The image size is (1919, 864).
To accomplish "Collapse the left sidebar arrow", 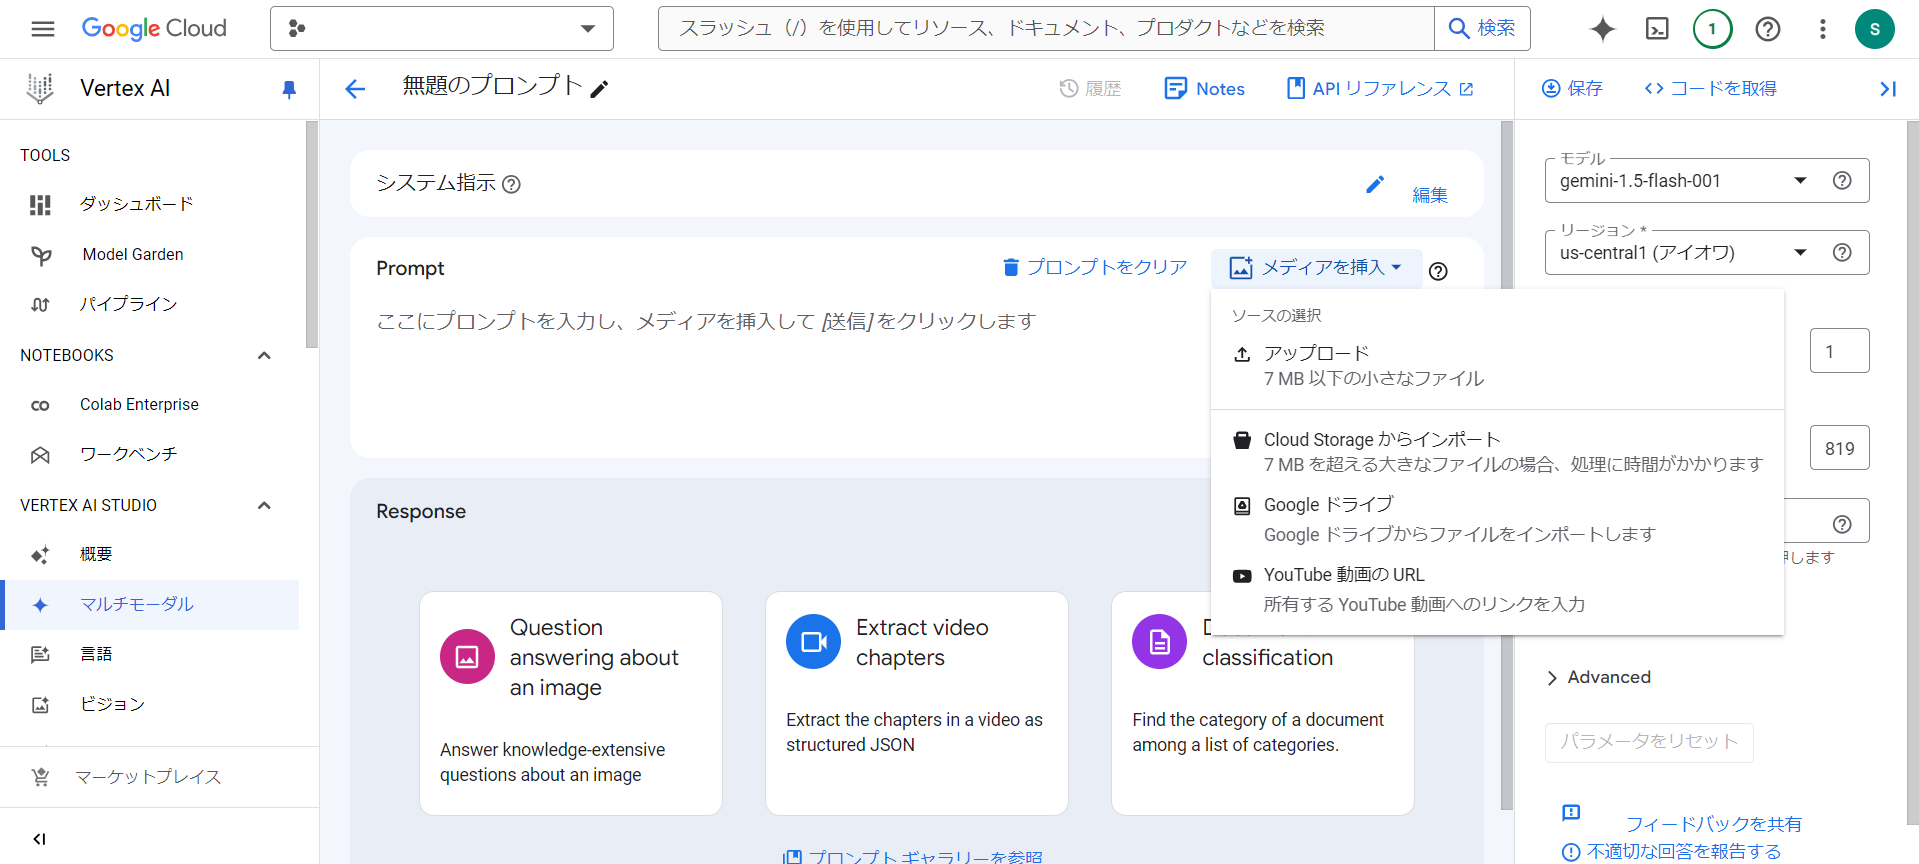I will pos(39,839).
